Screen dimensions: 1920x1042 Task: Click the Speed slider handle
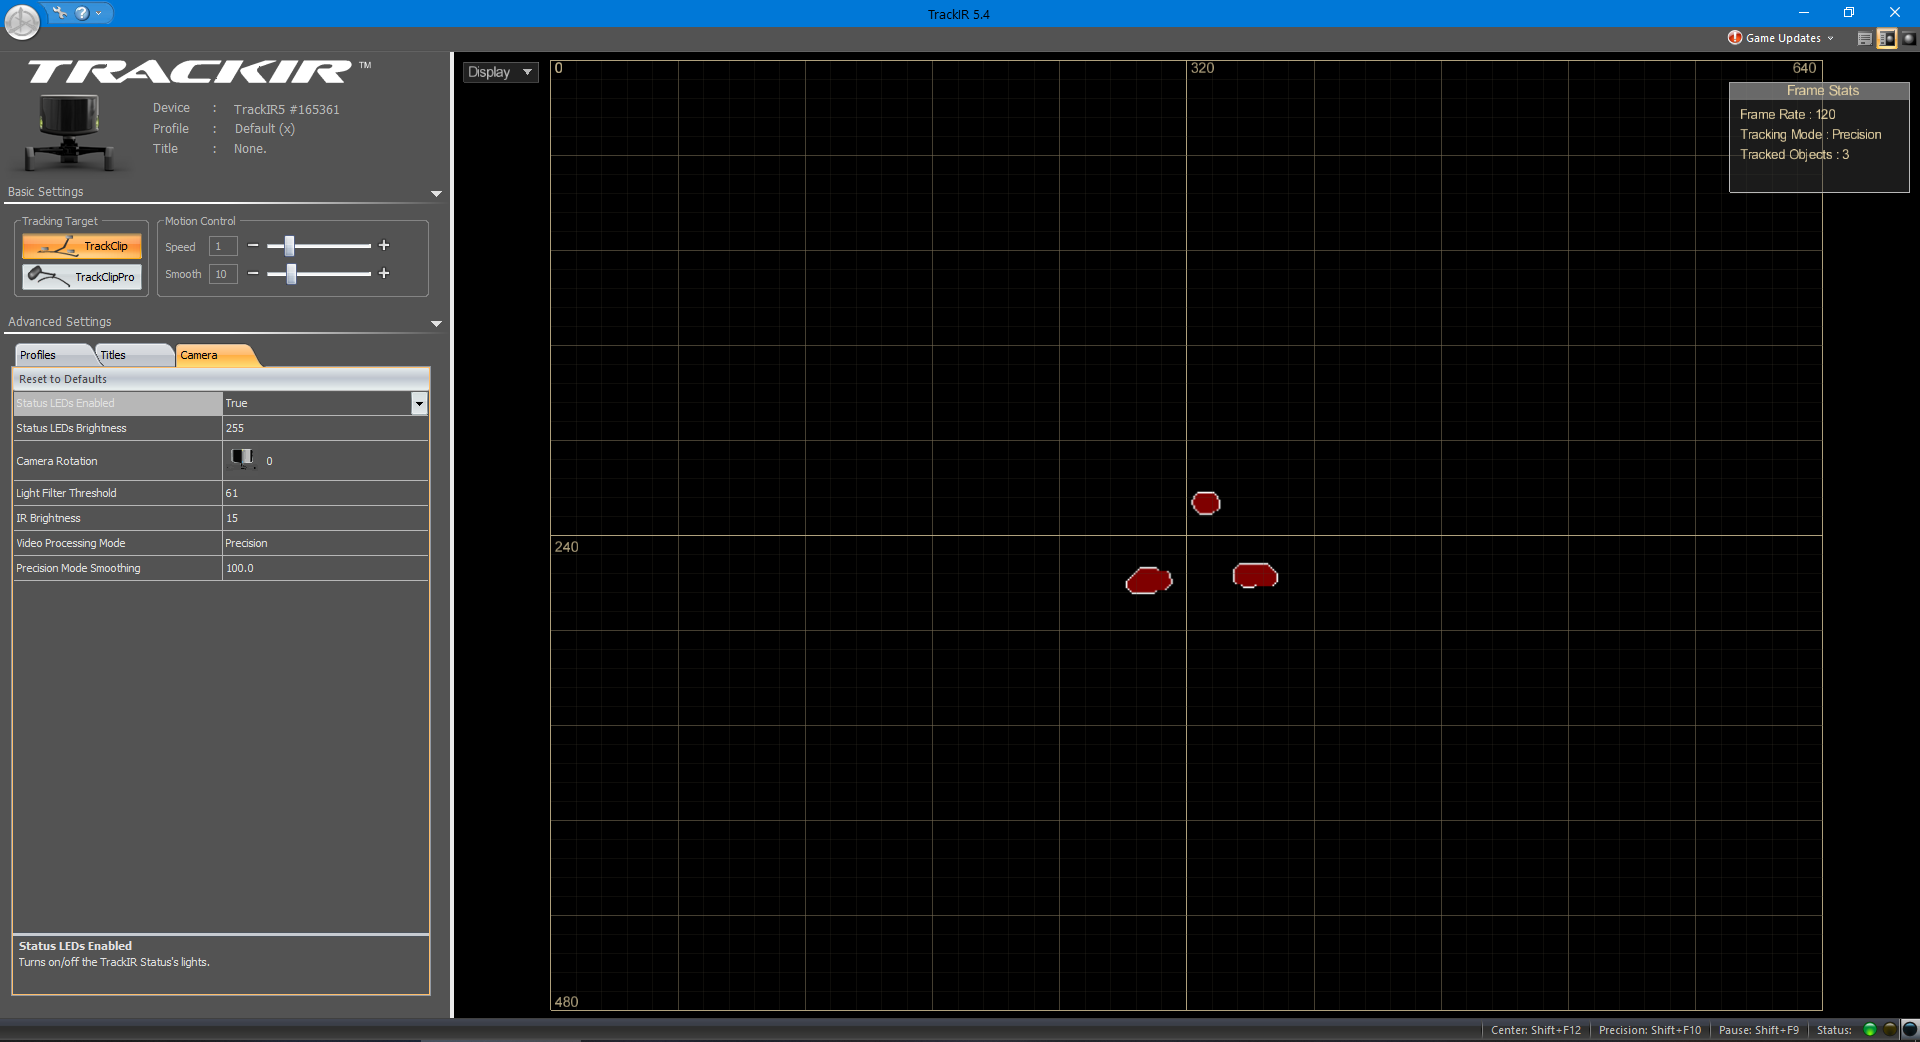(289, 246)
